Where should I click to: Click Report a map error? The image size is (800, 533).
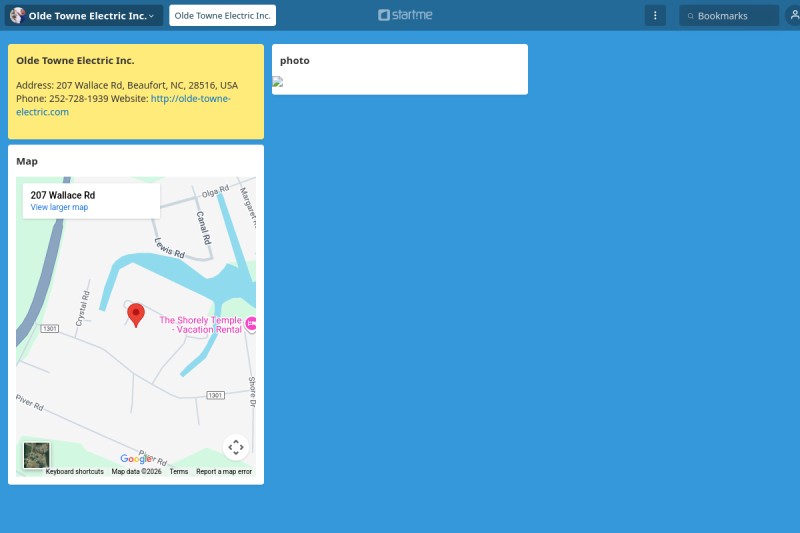(x=224, y=471)
